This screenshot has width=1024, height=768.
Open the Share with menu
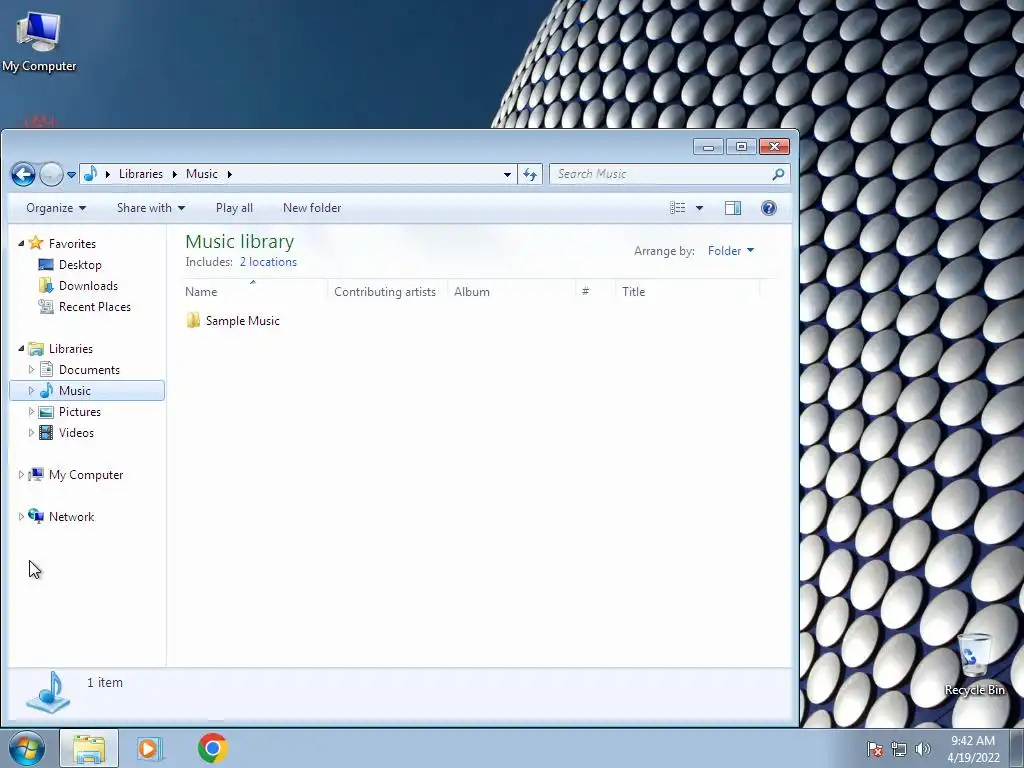point(151,208)
